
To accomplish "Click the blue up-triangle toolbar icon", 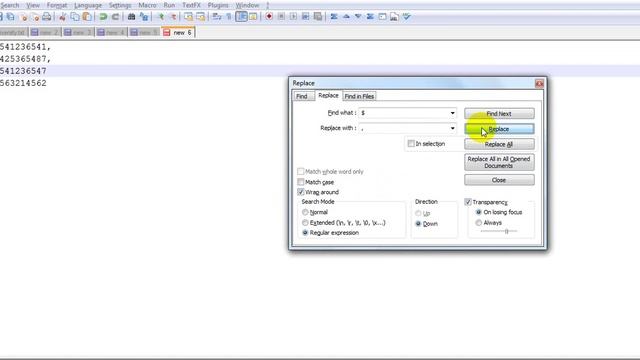I will [346, 17].
